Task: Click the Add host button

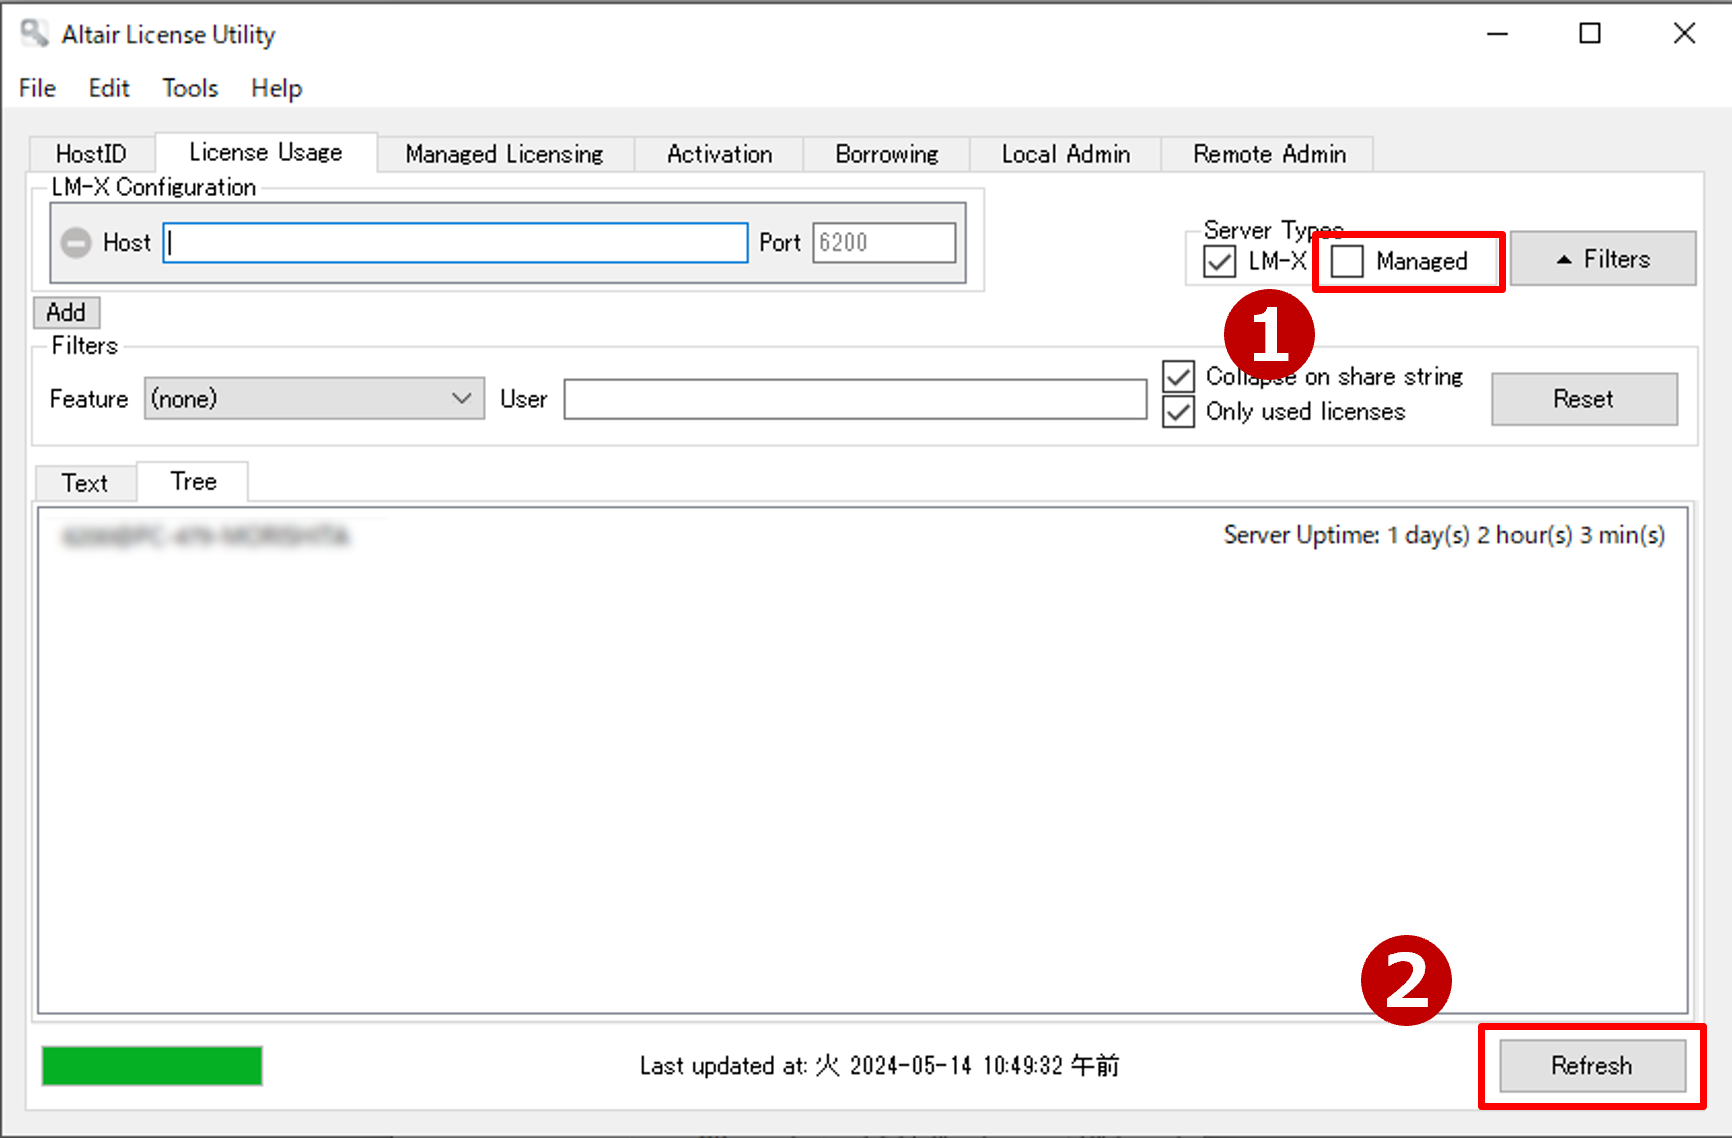Action: pyautogui.click(x=66, y=312)
